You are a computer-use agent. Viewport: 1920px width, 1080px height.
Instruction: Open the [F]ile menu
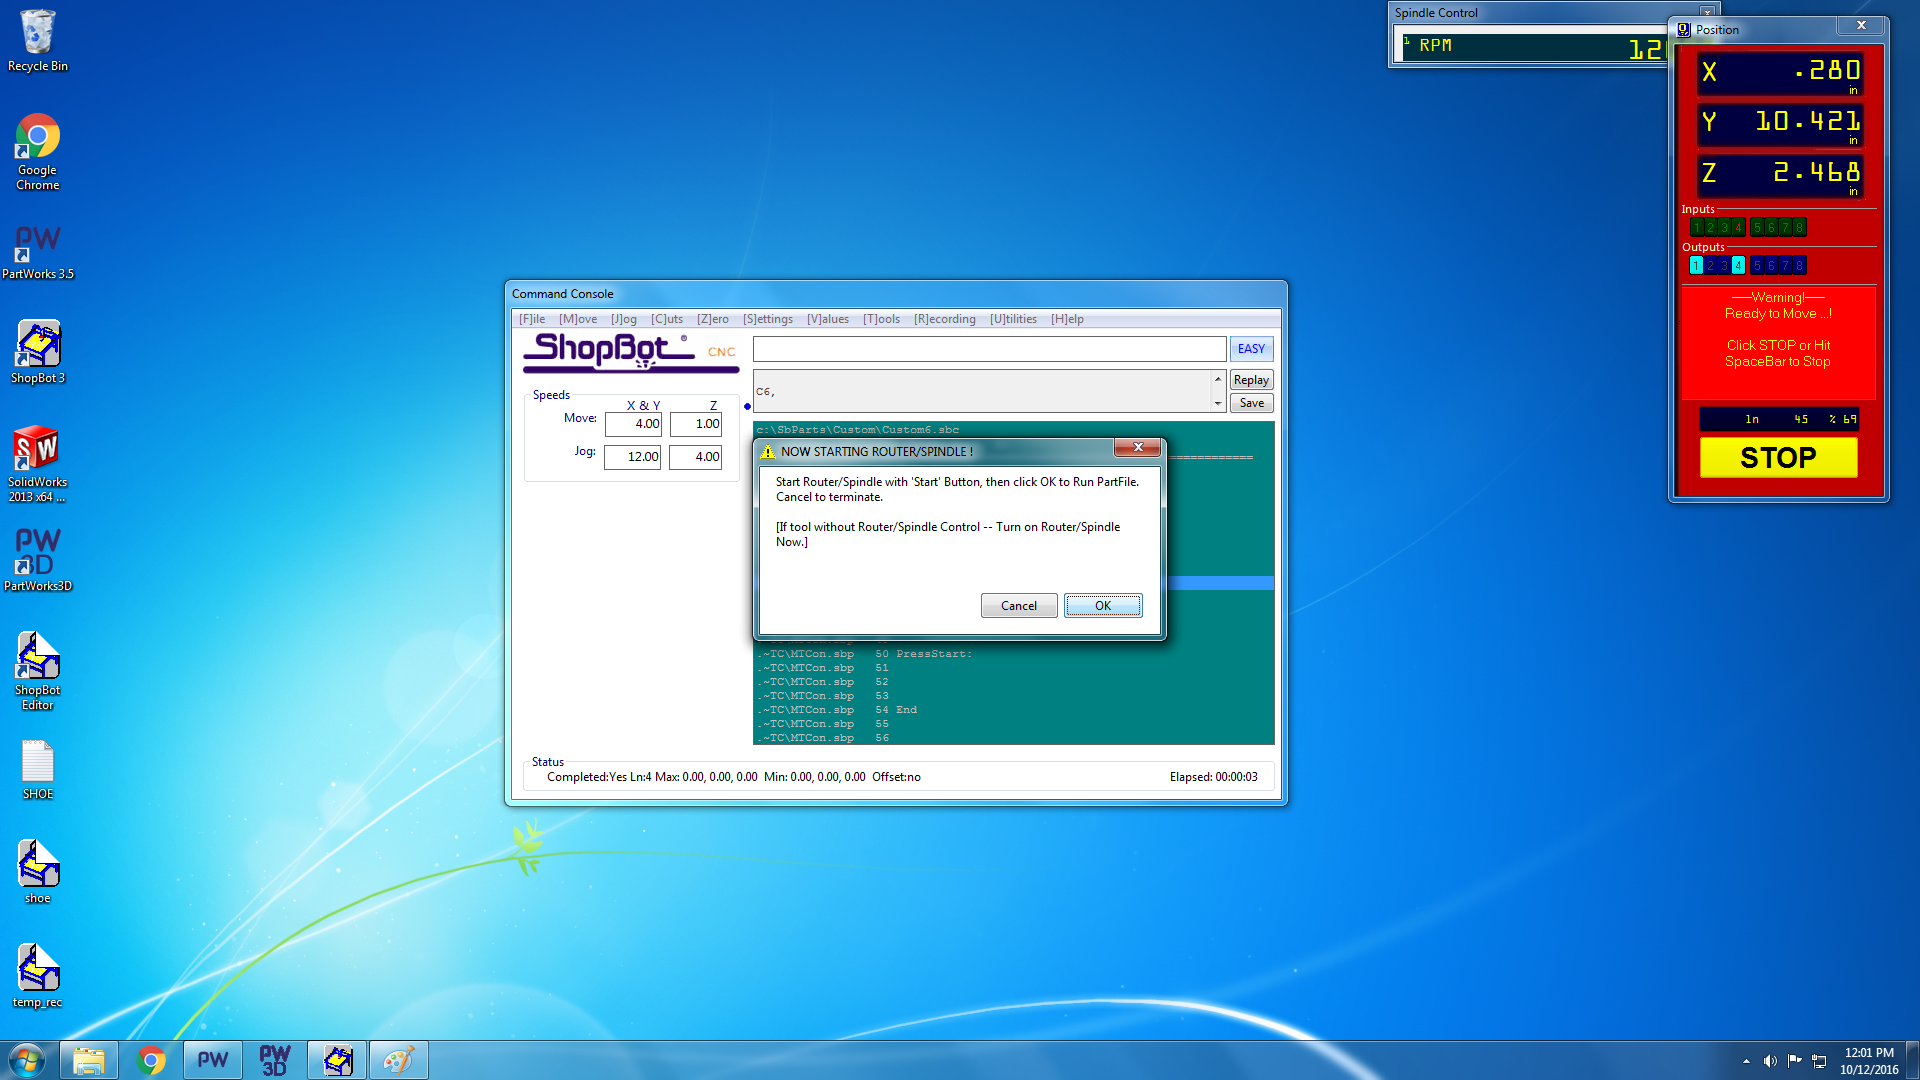(x=532, y=319)
